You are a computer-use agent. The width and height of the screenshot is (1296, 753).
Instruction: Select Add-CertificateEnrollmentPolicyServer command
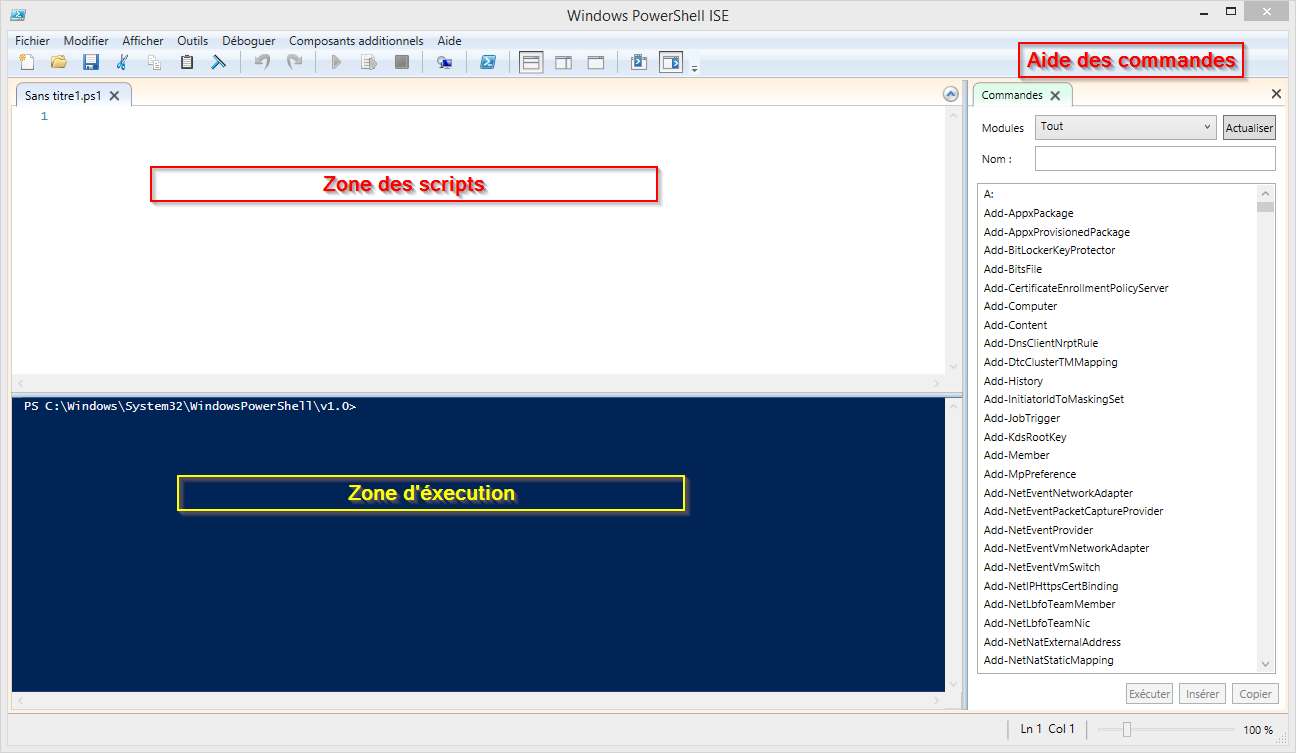coord(1076,288)
